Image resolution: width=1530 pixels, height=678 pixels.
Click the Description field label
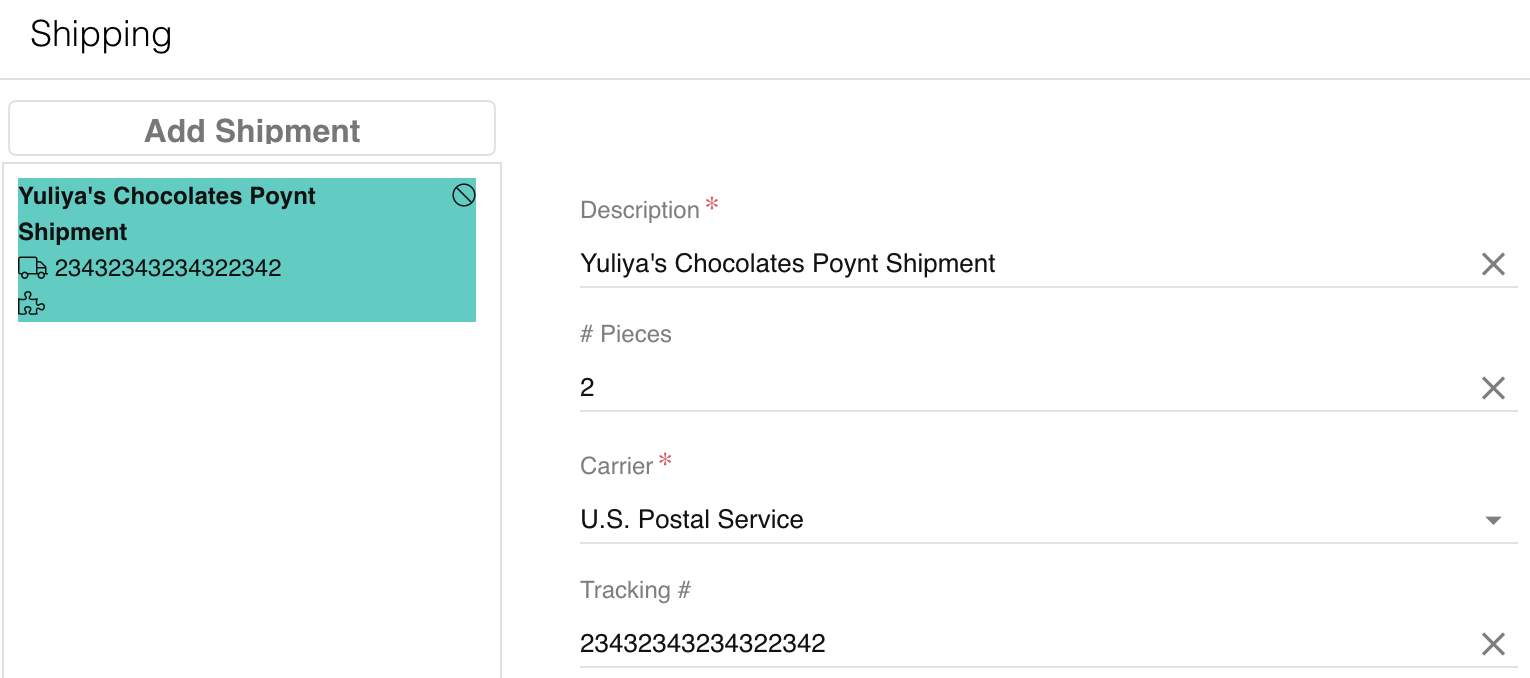640,210
